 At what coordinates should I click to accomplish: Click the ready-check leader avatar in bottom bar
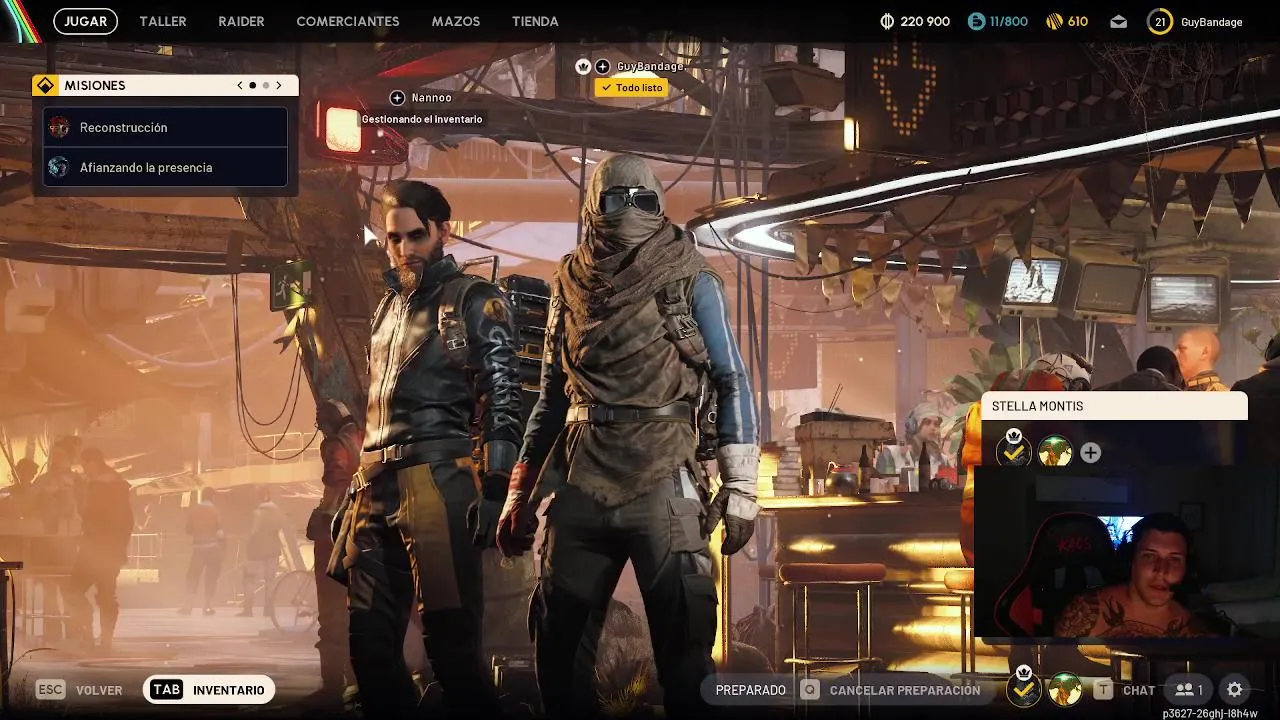pyautogui.click(x=1023, y=688)
